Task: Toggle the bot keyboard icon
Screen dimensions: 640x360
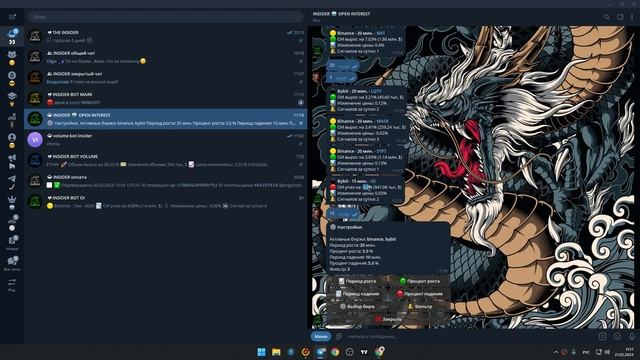Action: coord(602,336)
